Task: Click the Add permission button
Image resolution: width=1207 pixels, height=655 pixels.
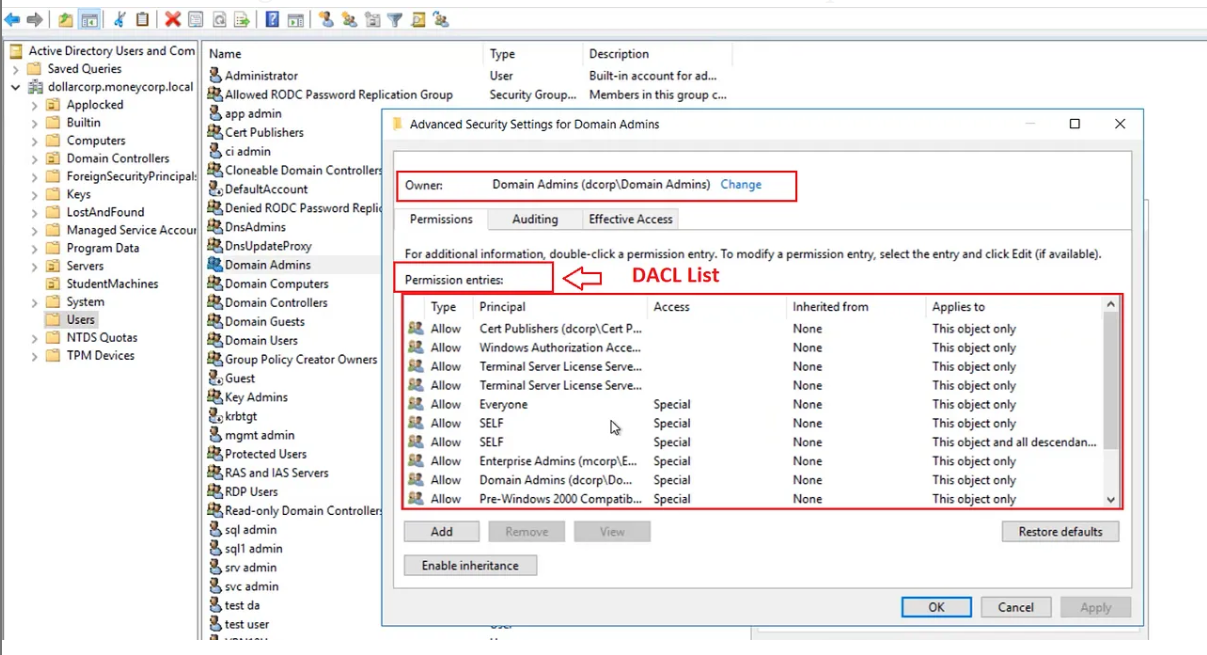Action: 442,532
